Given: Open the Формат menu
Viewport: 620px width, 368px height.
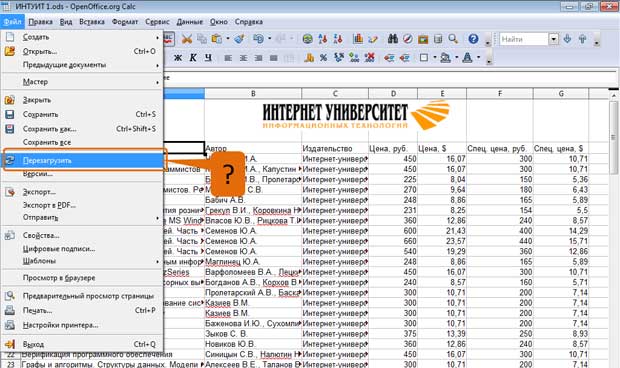Looking at the screenshot, I should [x=125, y=22].
